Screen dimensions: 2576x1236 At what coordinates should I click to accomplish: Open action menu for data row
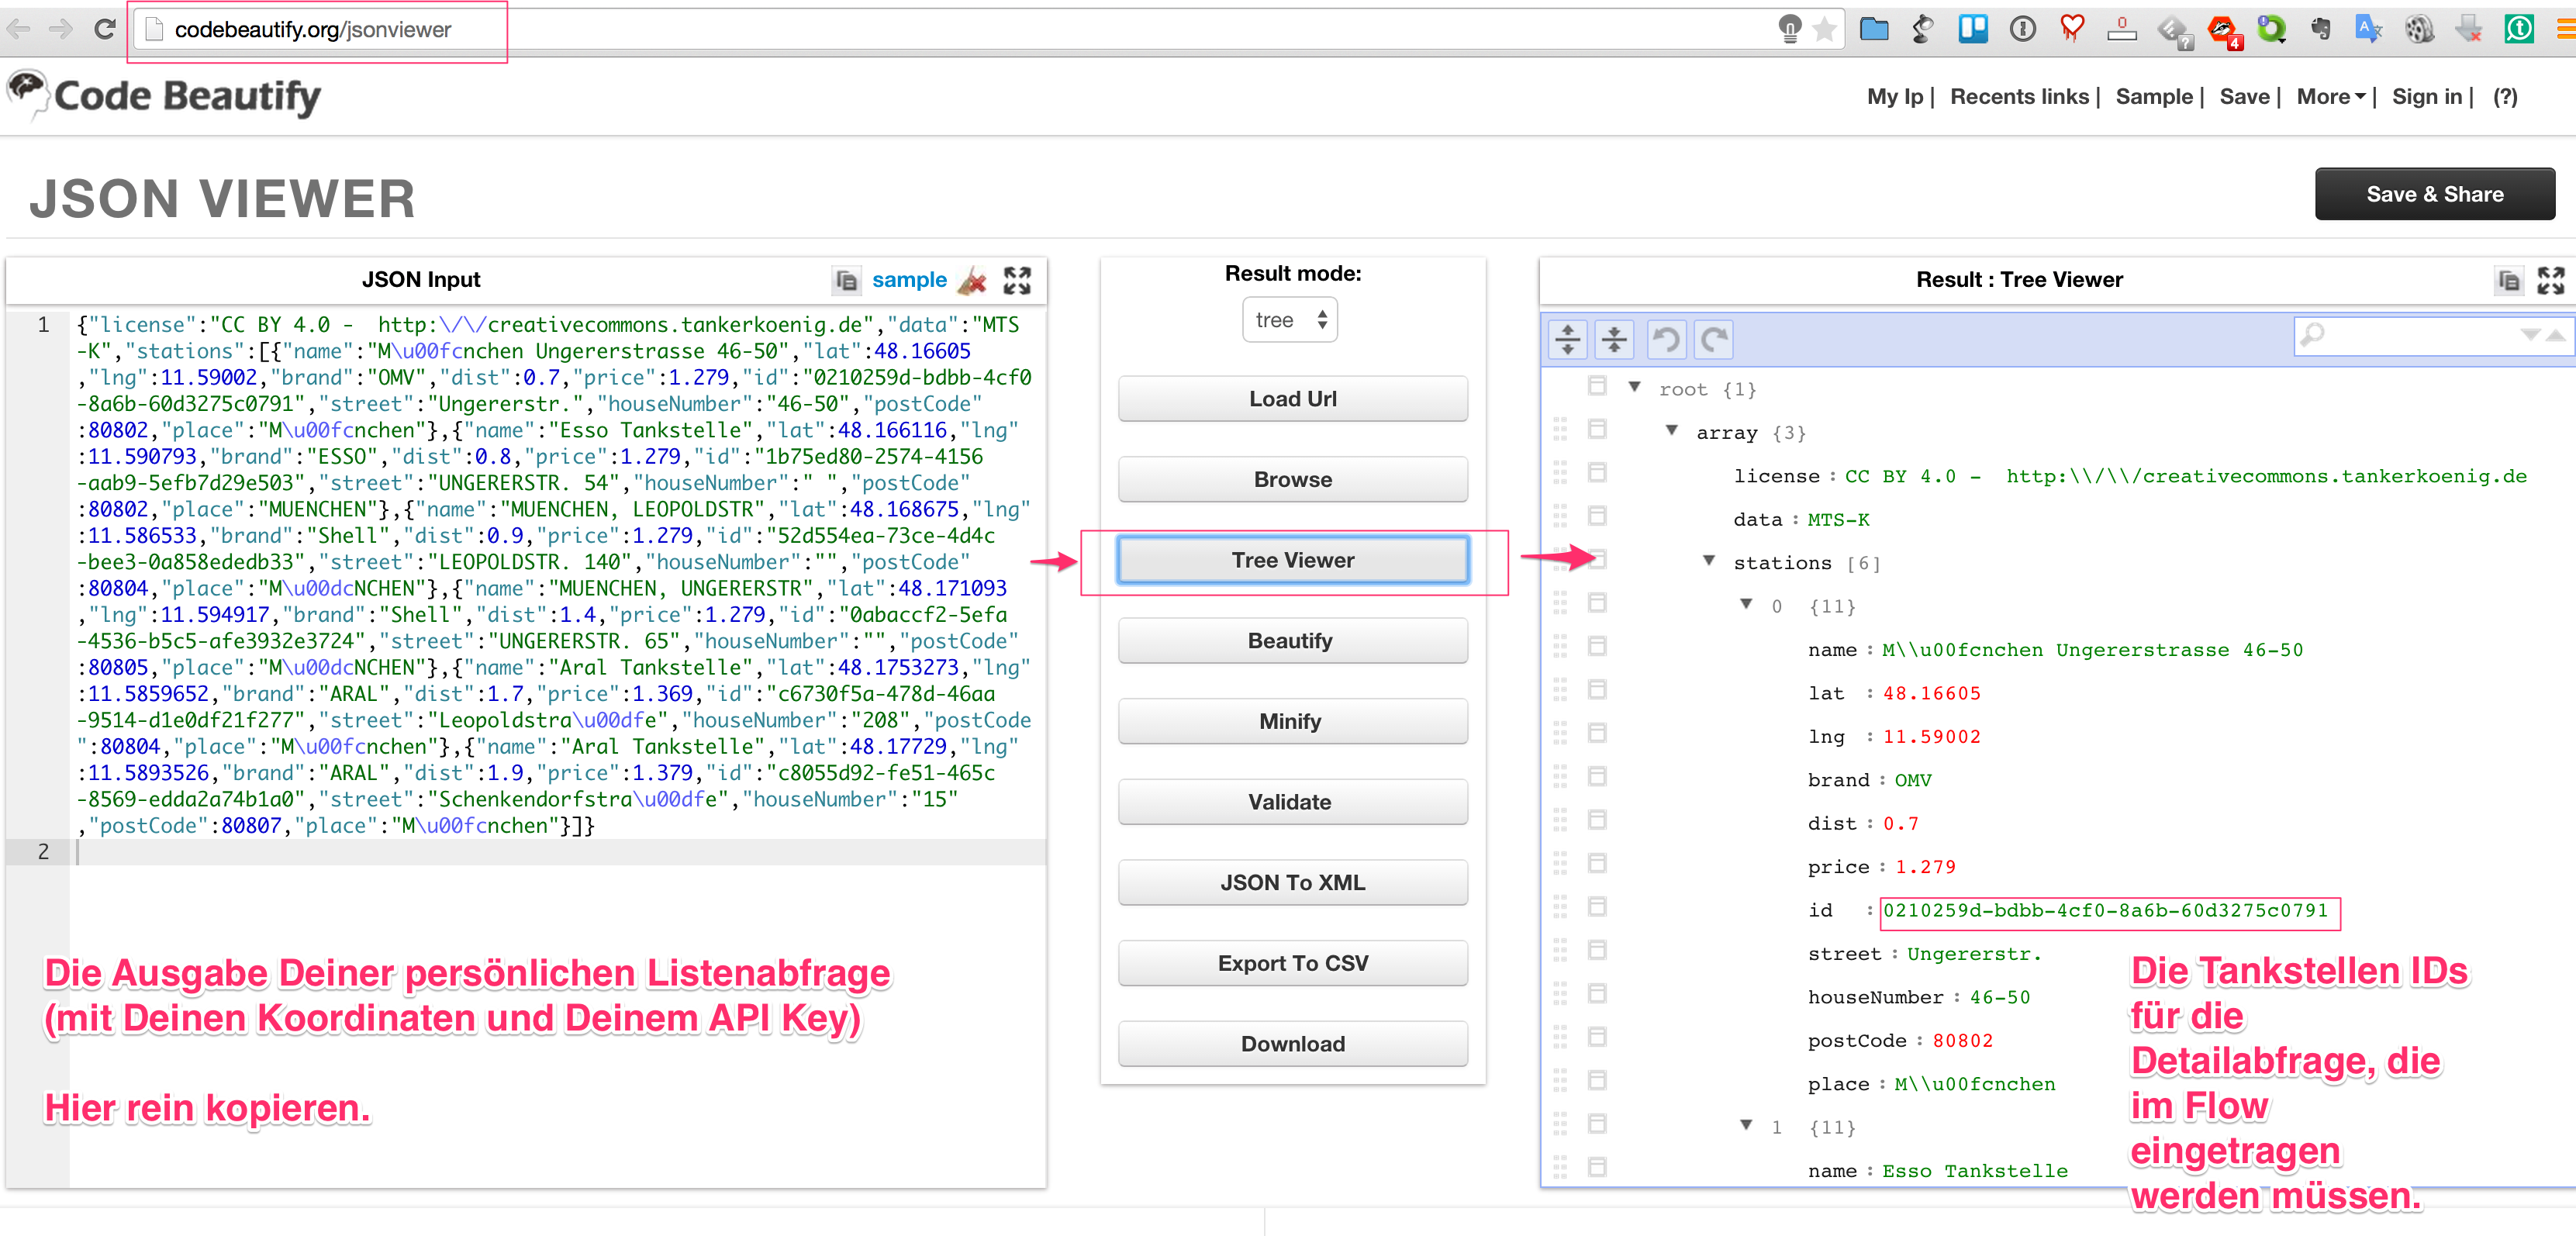(1597, 516)
